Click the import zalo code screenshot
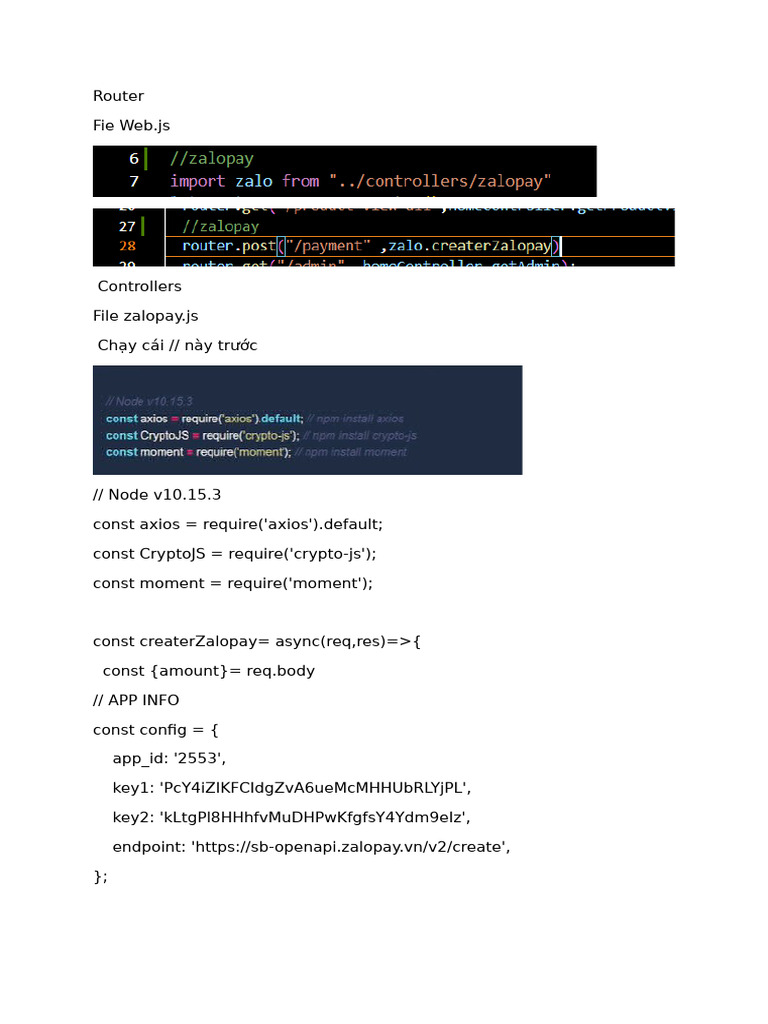Viewport: 768px width, 1024px height. (x=344, y=171)
